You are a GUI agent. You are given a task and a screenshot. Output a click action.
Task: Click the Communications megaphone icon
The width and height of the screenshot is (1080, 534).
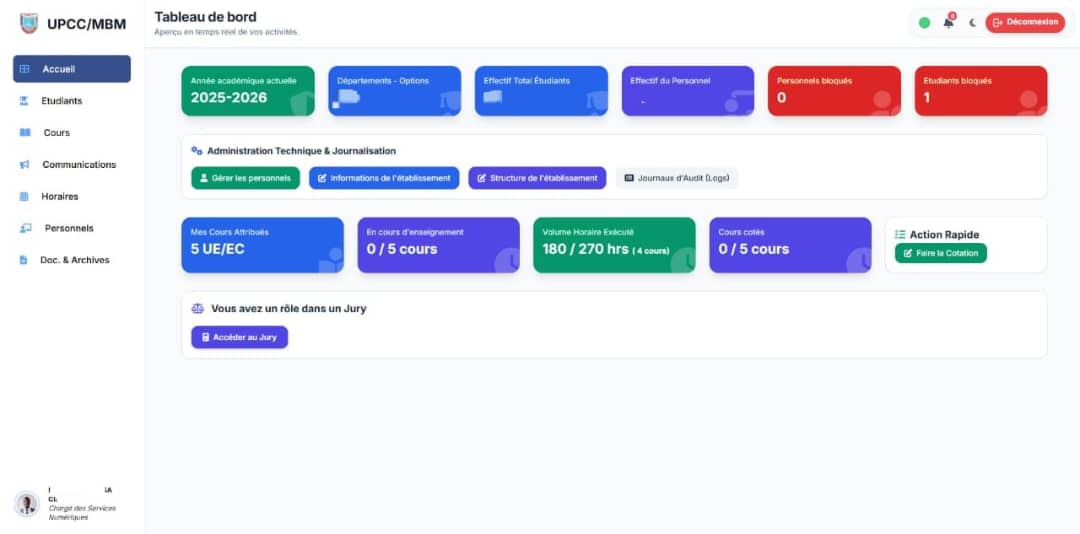25,165
